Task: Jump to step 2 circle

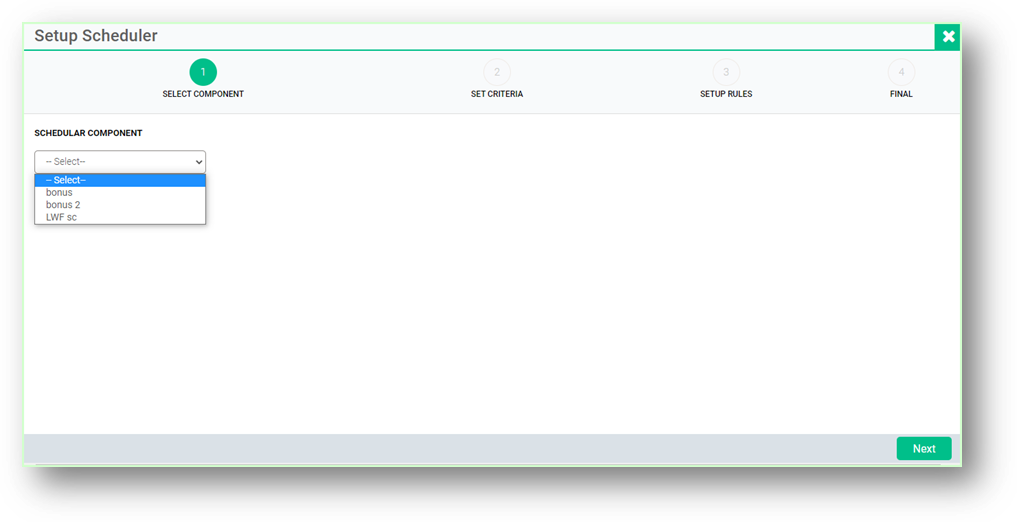Action: click(497, 72)
